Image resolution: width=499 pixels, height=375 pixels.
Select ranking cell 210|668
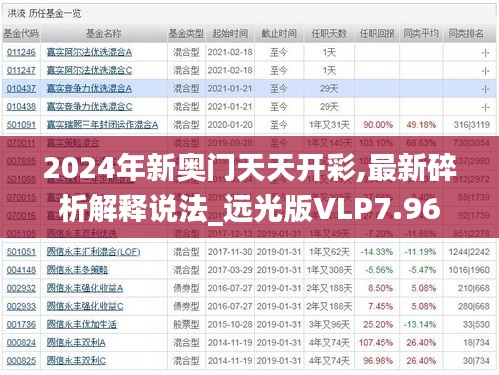474,288
